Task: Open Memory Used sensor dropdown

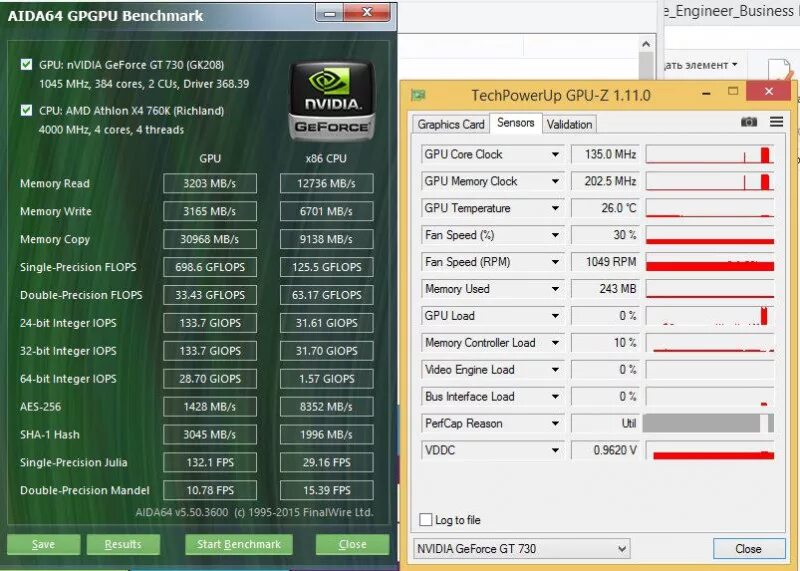Action: 555,289
